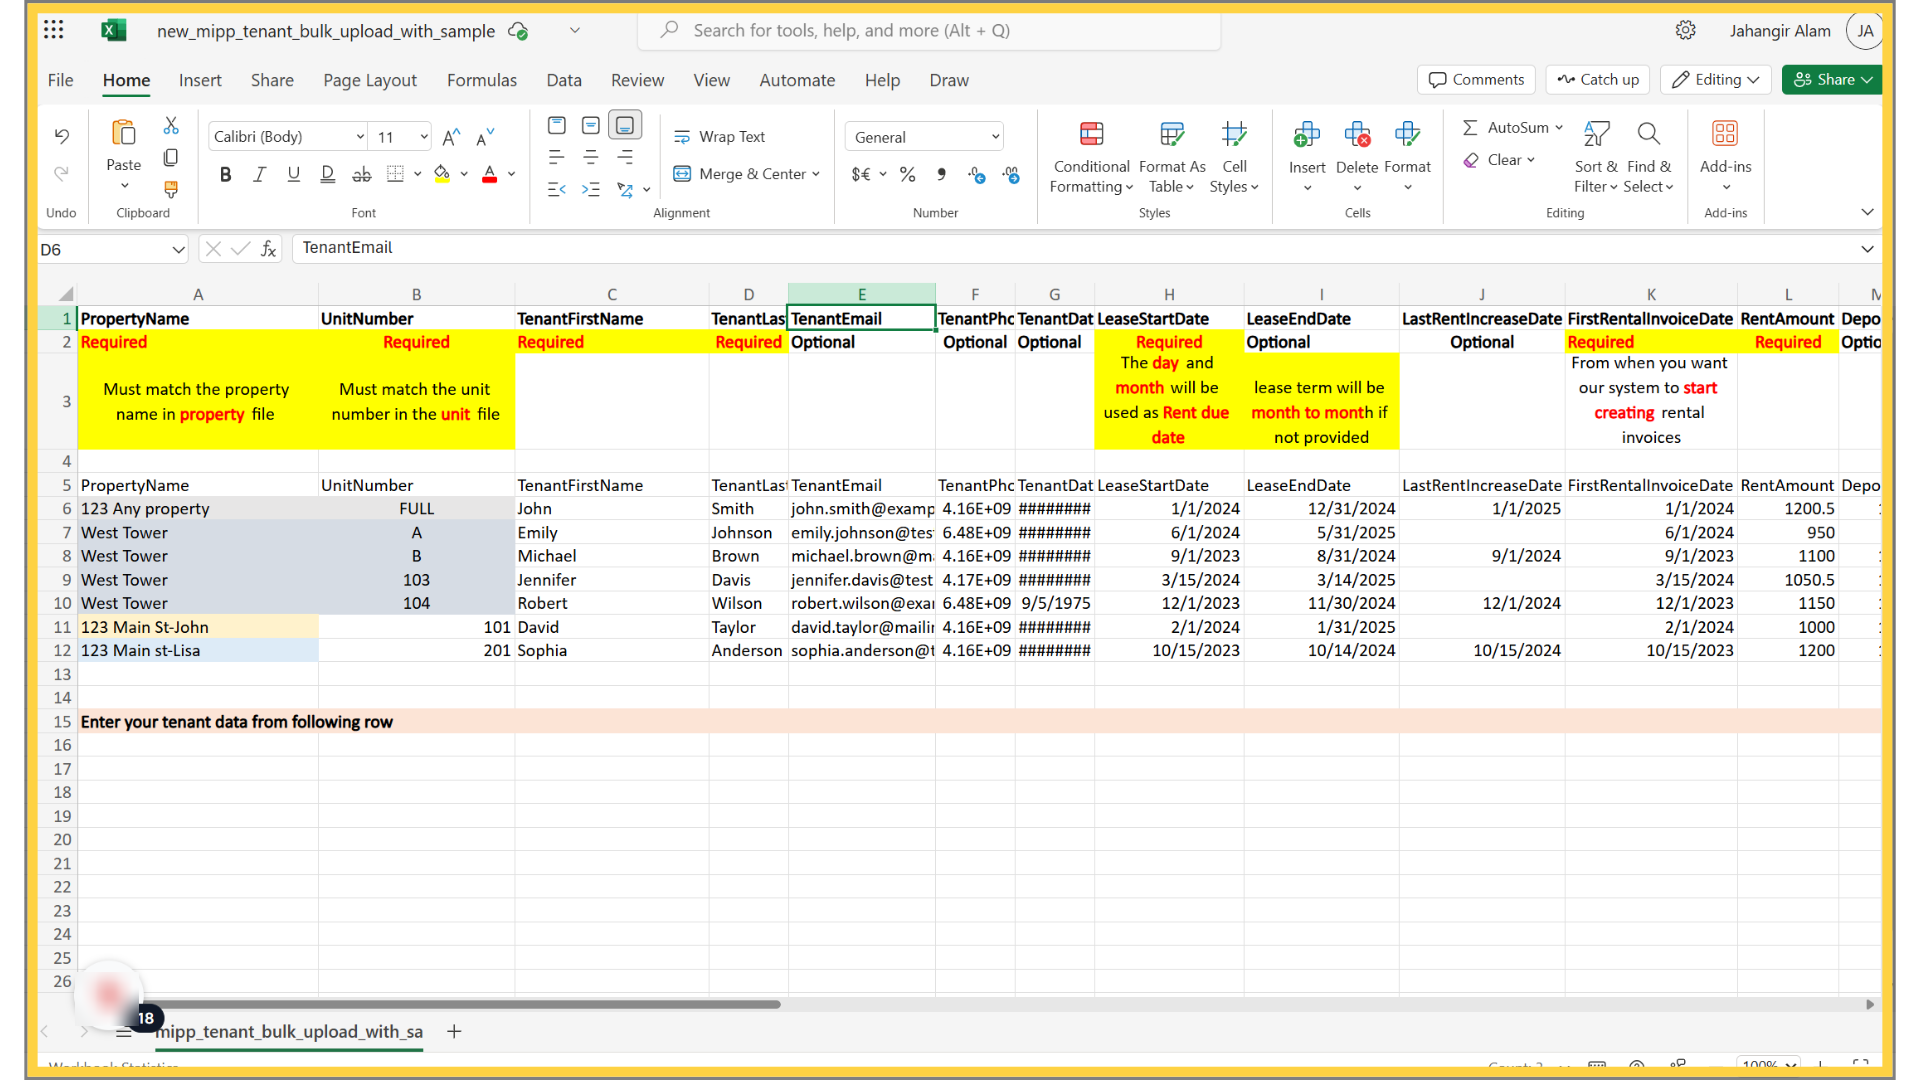
Task: Open the fill color yellow swatch
Action: click(x=442, y=174)
